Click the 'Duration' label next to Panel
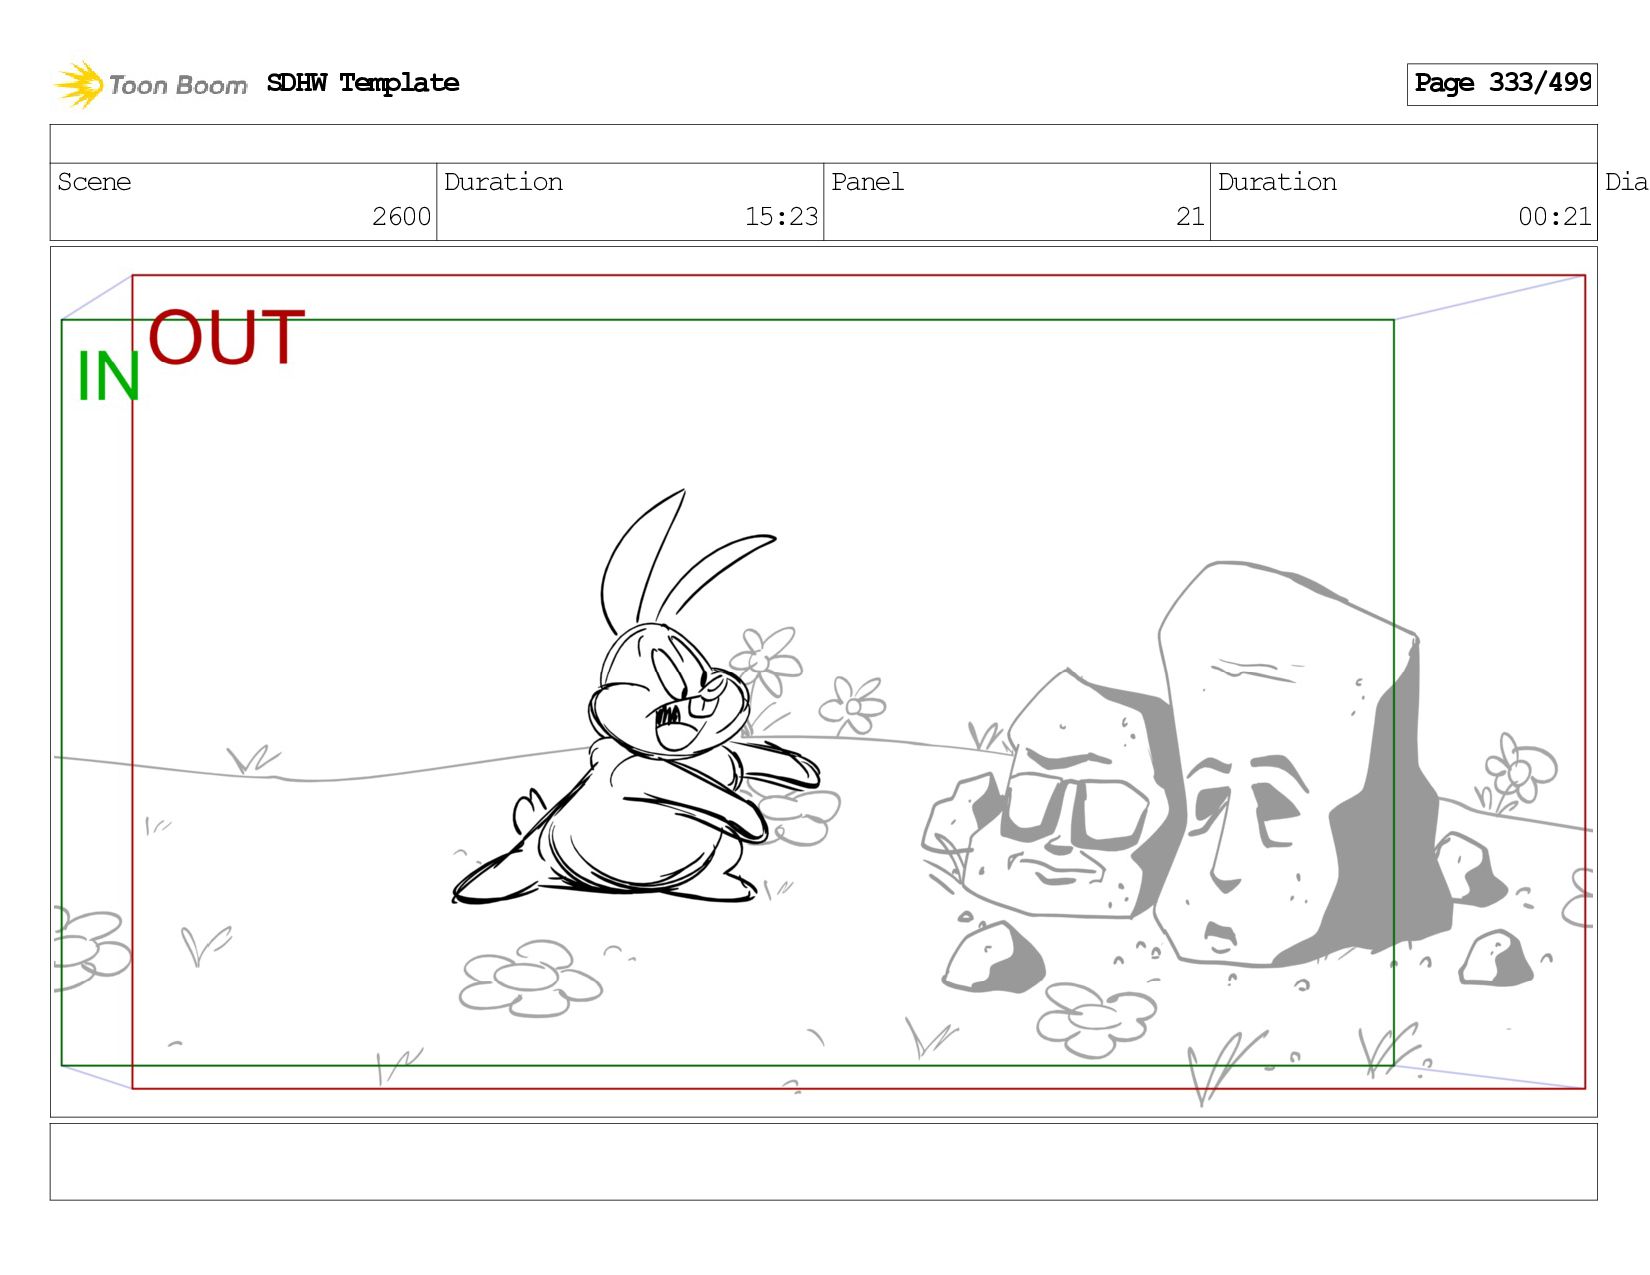The width and height of the screenshot is (1650, 1275). click(x=1277, y=182)
